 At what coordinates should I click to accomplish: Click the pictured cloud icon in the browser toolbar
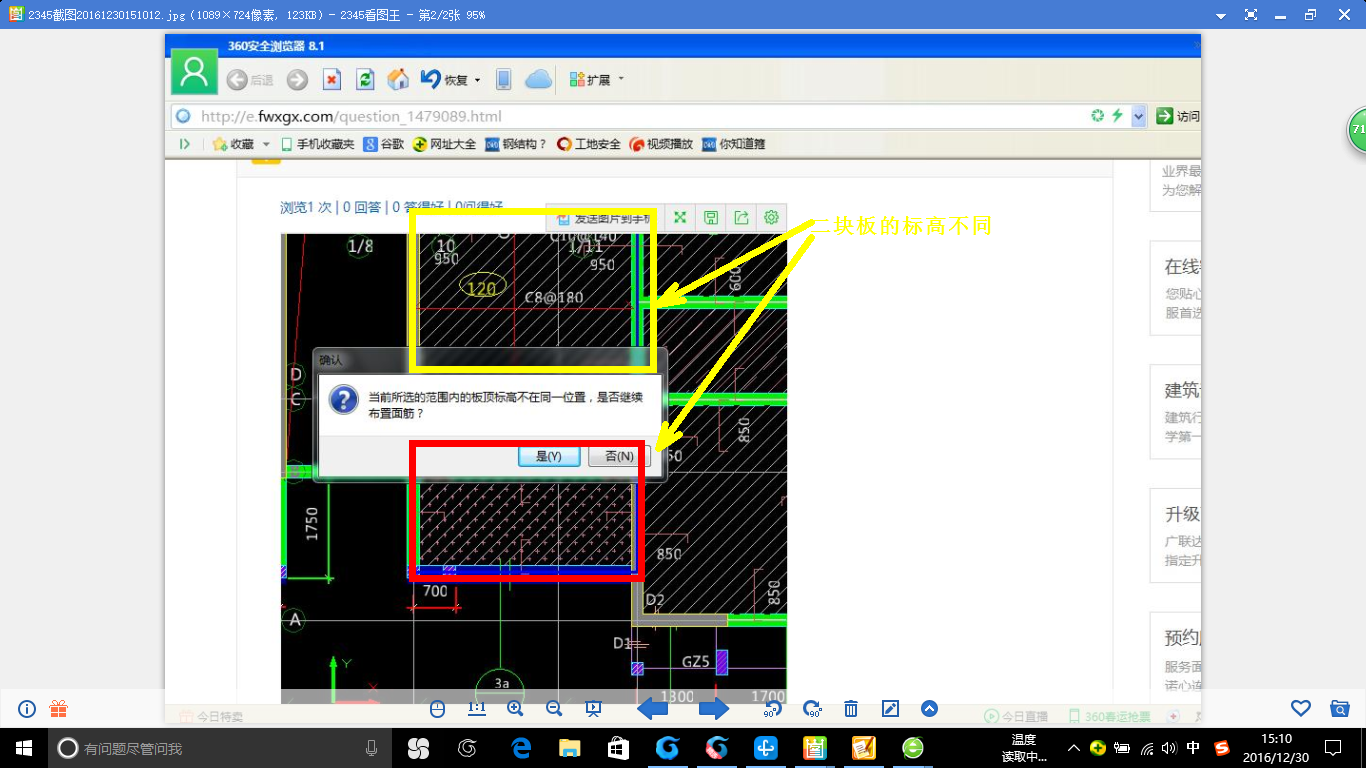[538, 80]
